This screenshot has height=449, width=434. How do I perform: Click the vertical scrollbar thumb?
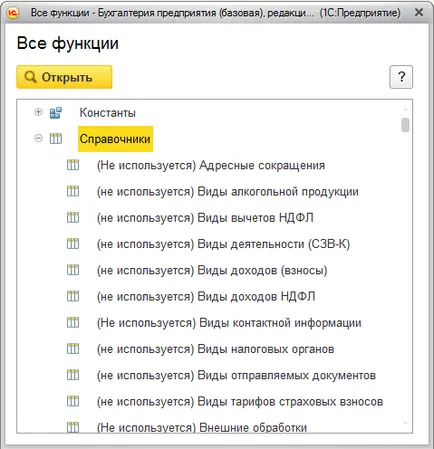pyautogui.click(x=405, y=125)
